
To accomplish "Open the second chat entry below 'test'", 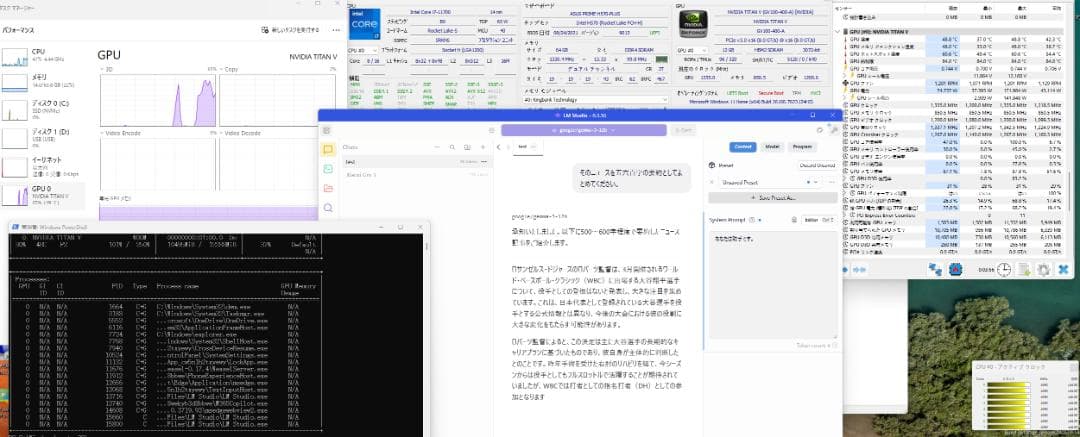I will pos(417,175).
